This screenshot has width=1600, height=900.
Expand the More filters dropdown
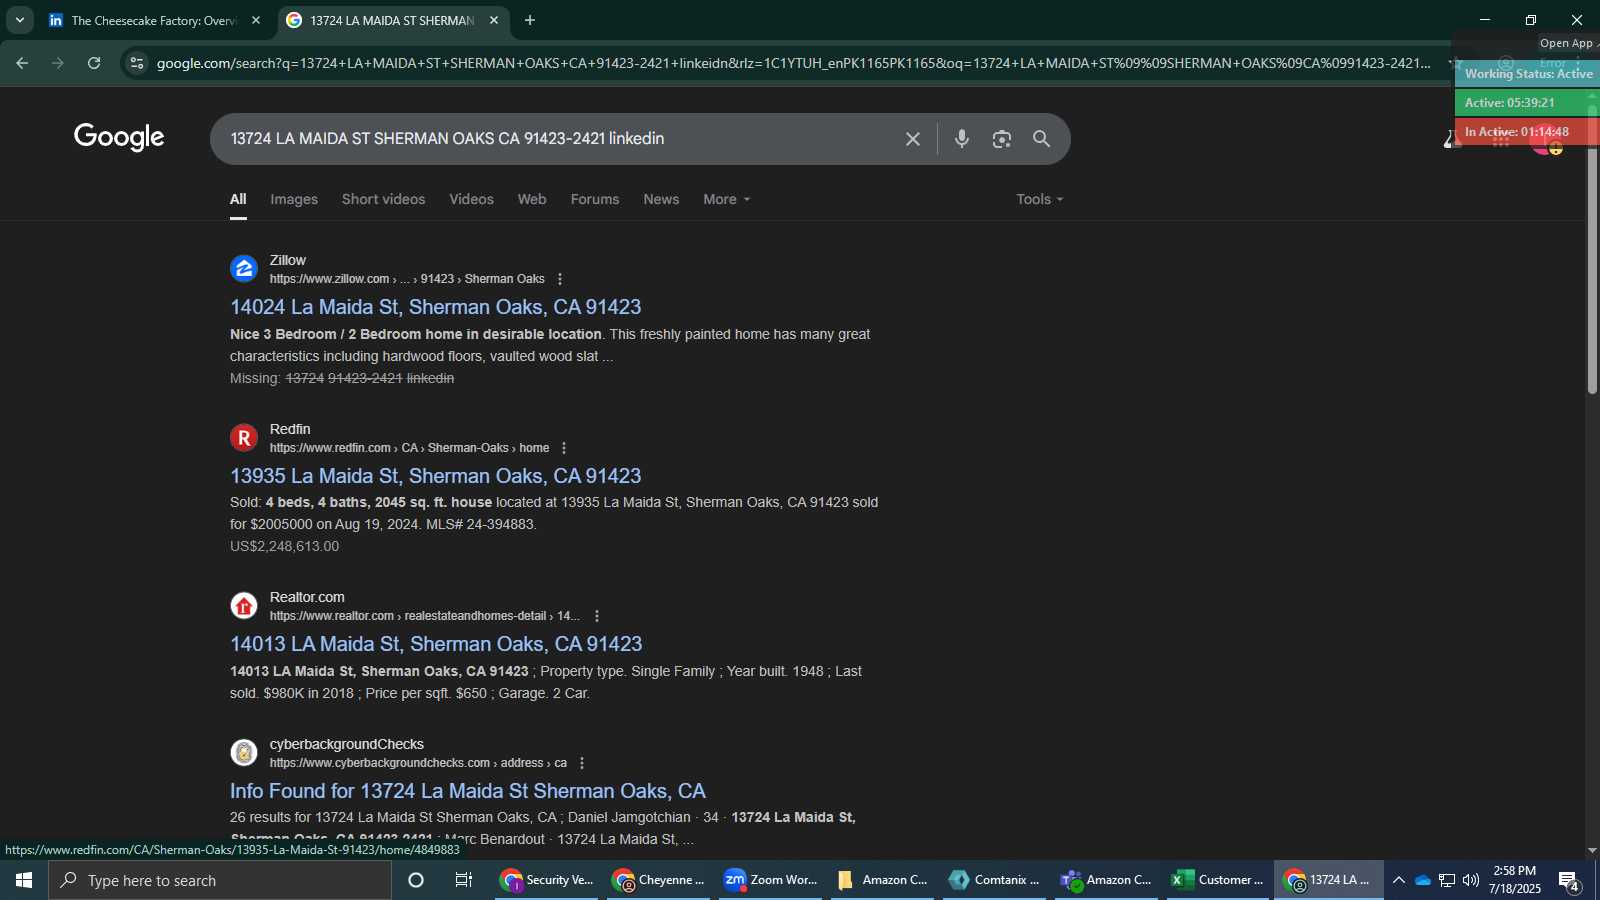tap(726, 199)
